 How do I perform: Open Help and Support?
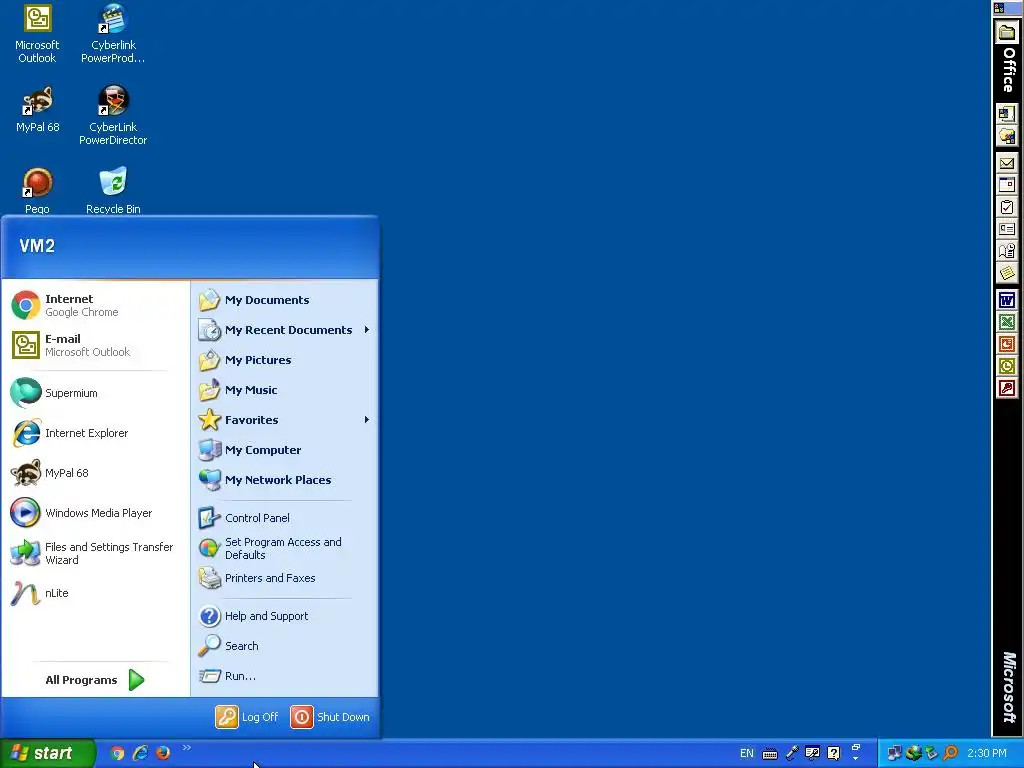[x=285, y=616]
